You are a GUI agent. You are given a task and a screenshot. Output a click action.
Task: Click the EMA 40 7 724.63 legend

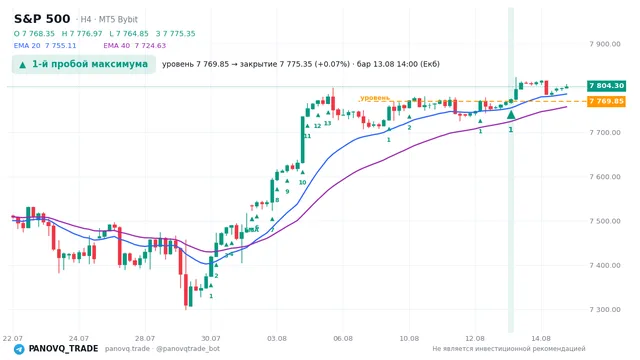pyautogui.click(x=135, y=45)
